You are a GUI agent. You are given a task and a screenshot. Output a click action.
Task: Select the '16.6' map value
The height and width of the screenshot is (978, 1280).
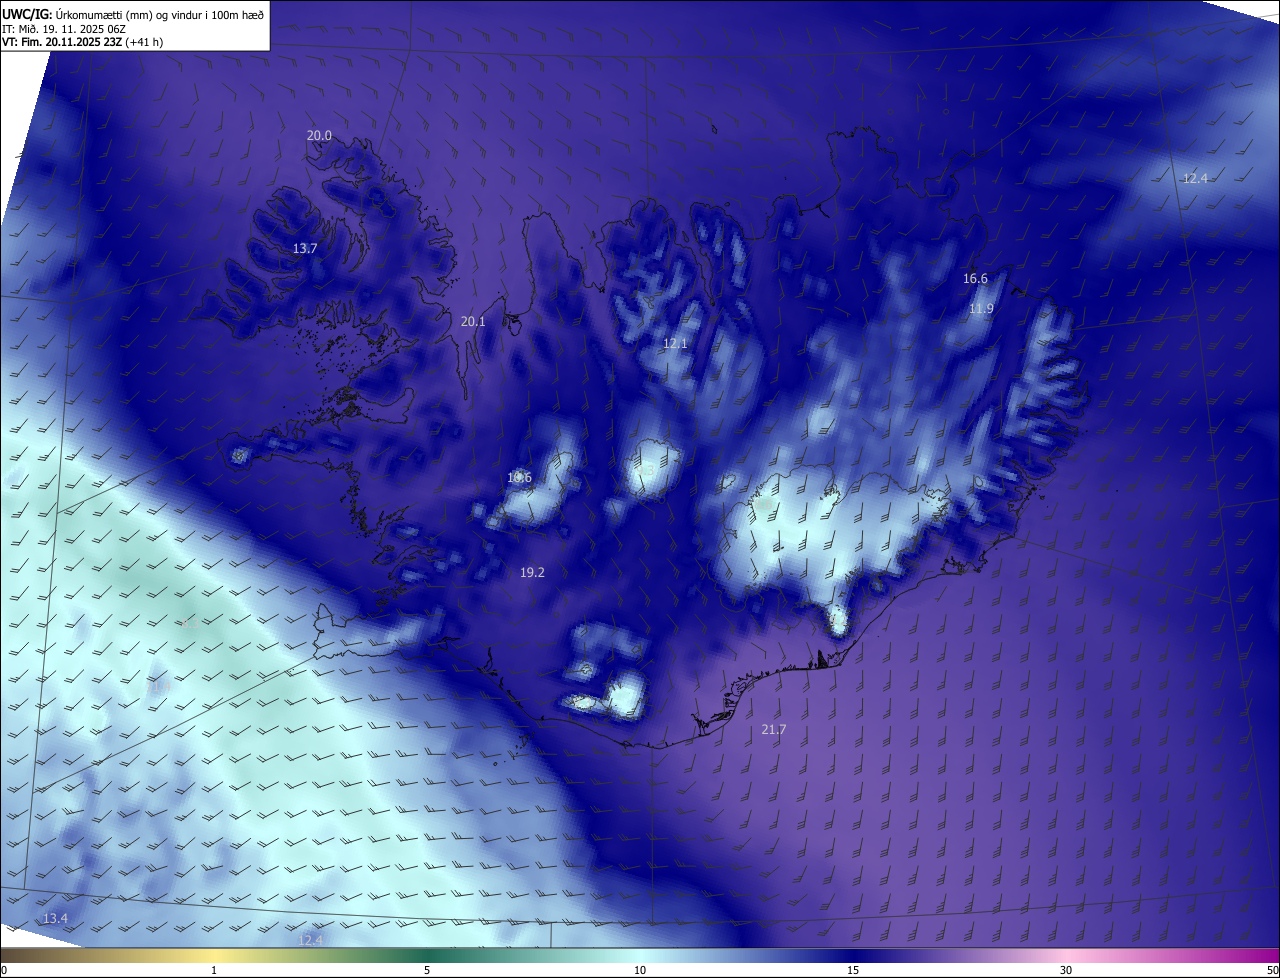(x=975, y=278)
